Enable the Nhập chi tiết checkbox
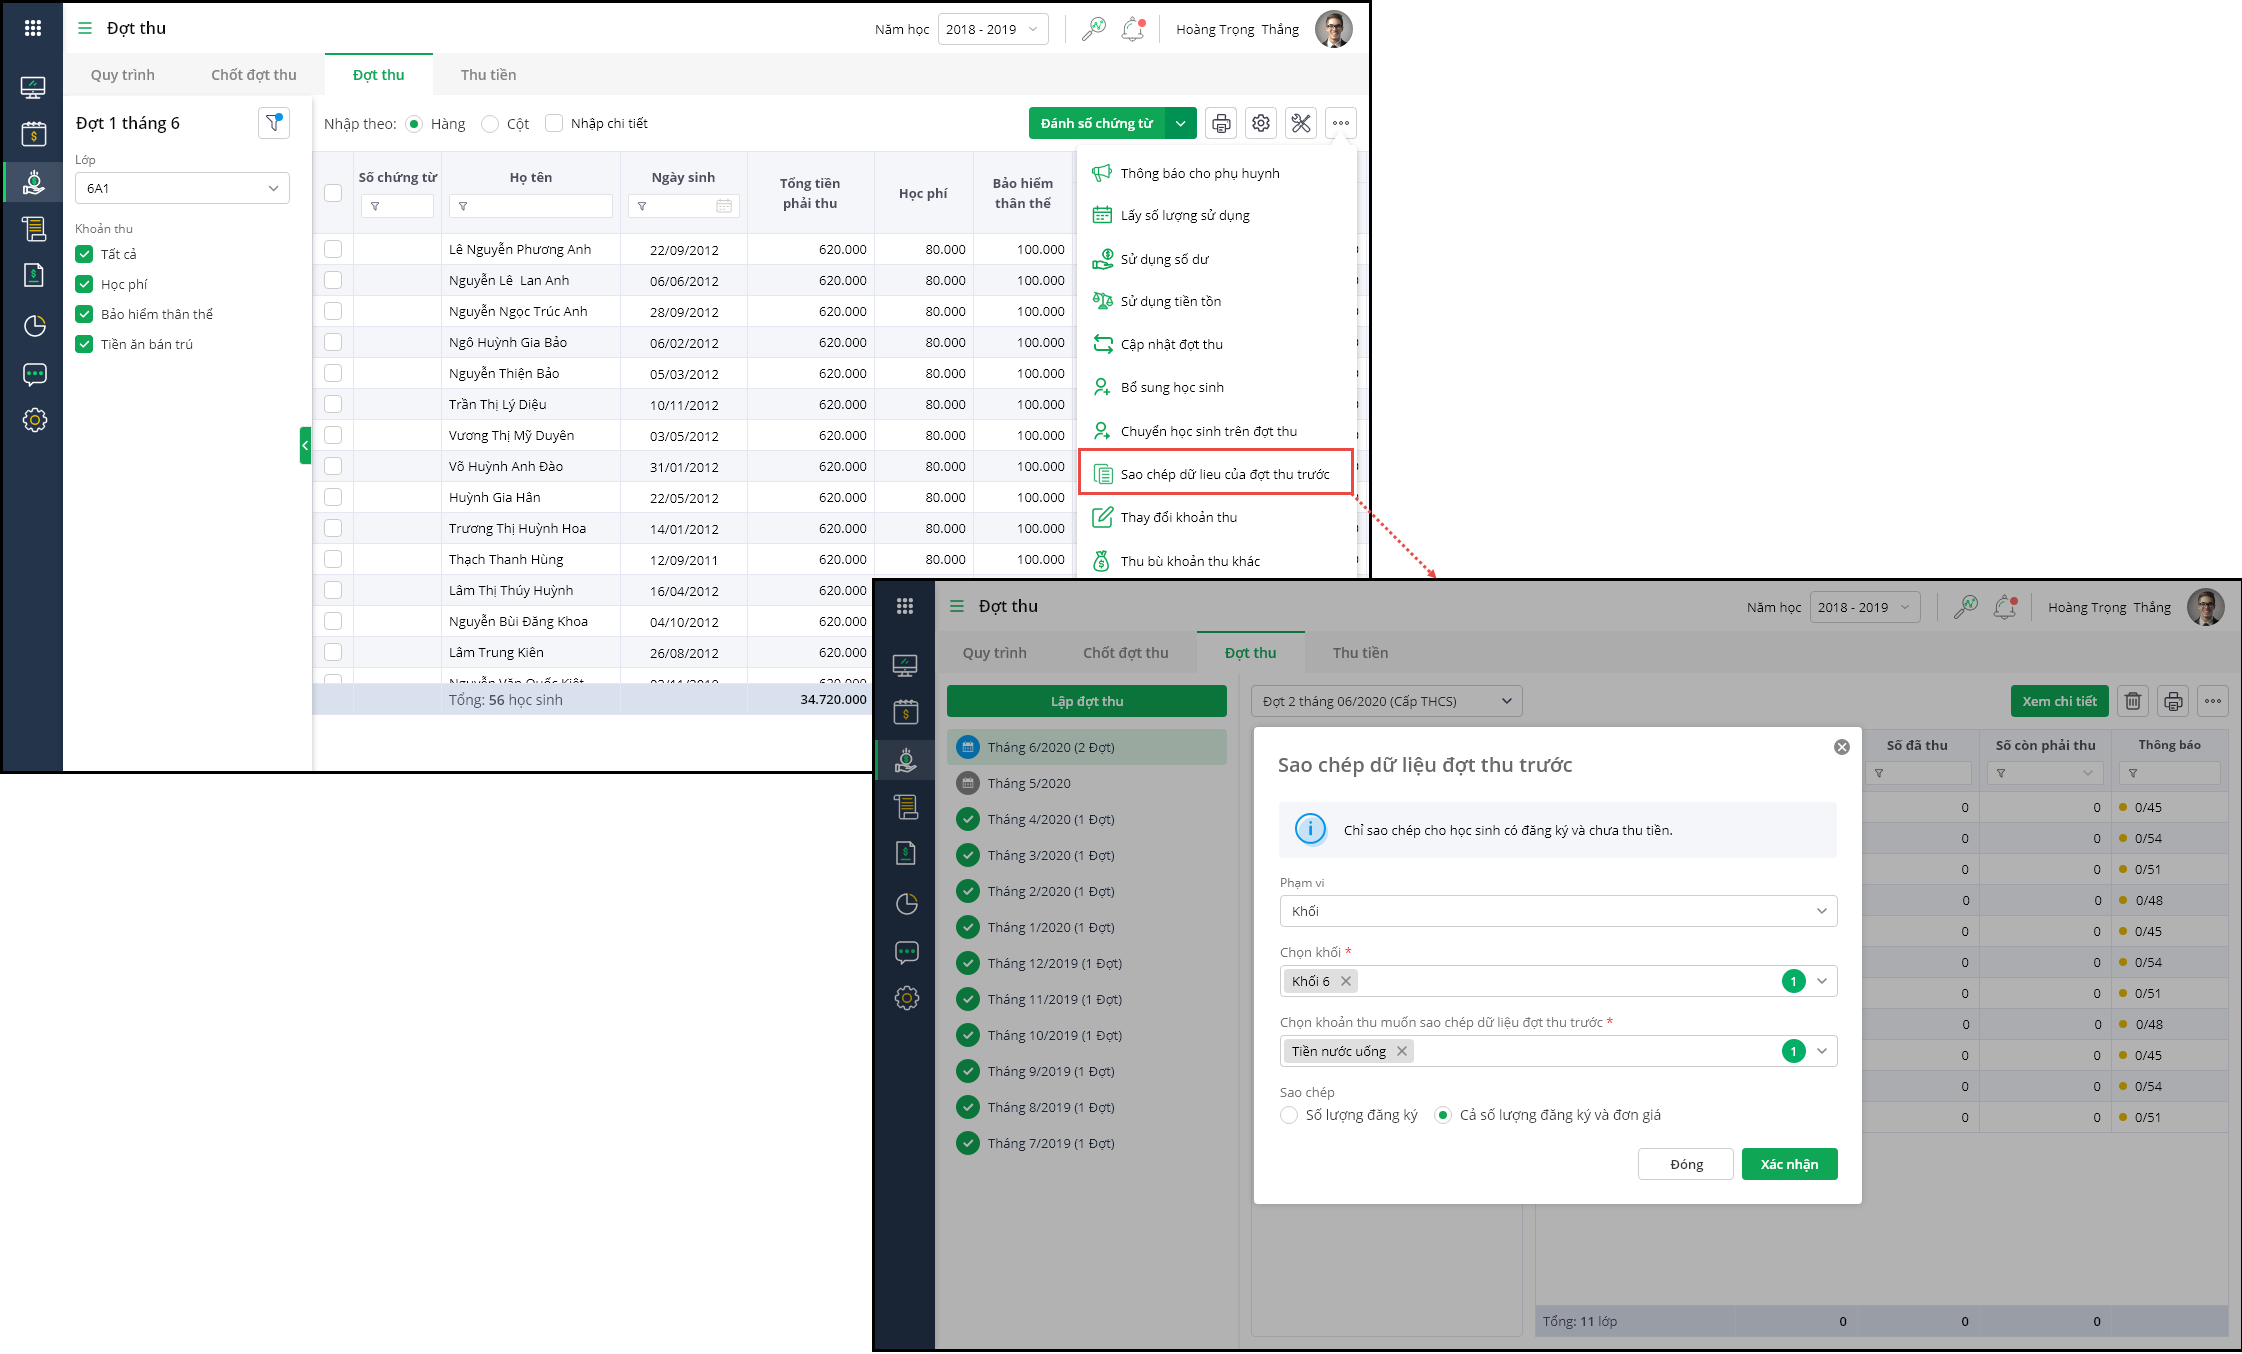The width and height of the screenshot is (2242, 1354). (554, 123)
